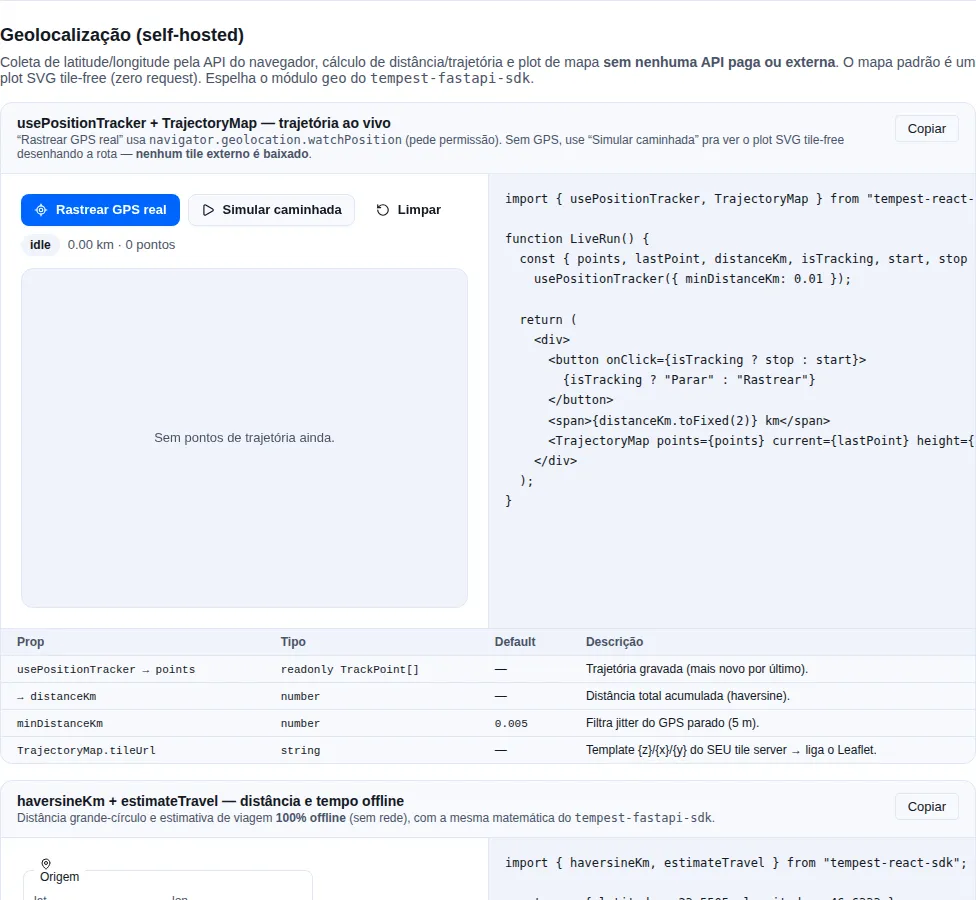
Task: Select the 'usePositionTracker → points' prop cell
Action: click(x=106, y=669)
